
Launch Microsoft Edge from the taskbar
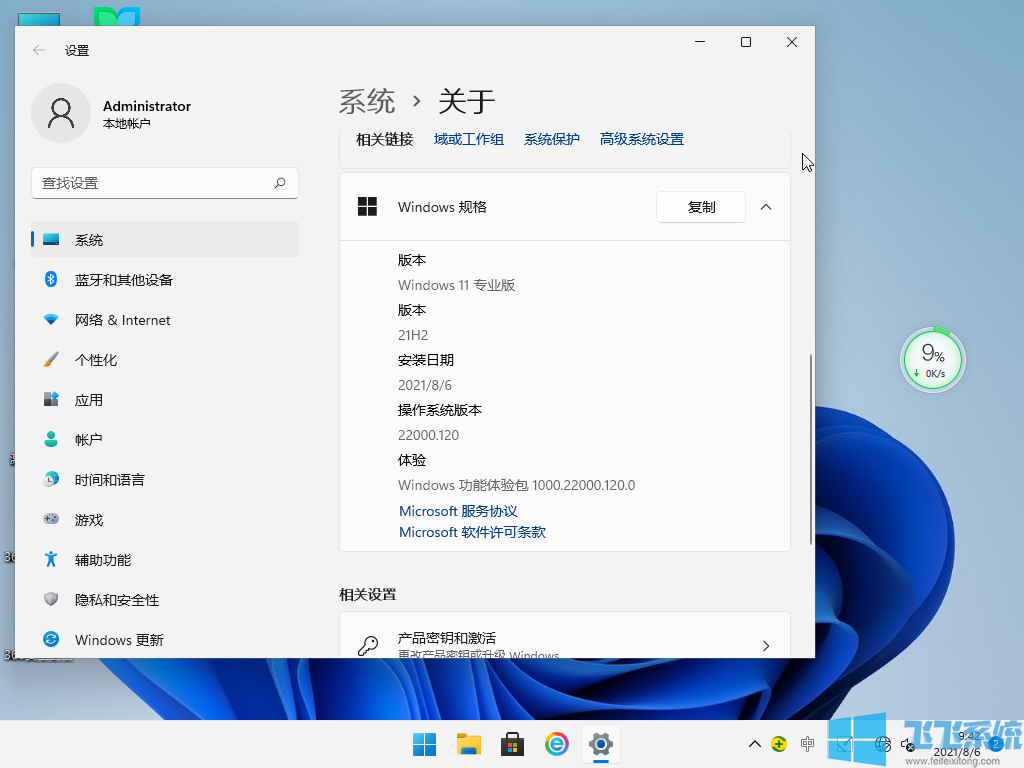(556, 744)
